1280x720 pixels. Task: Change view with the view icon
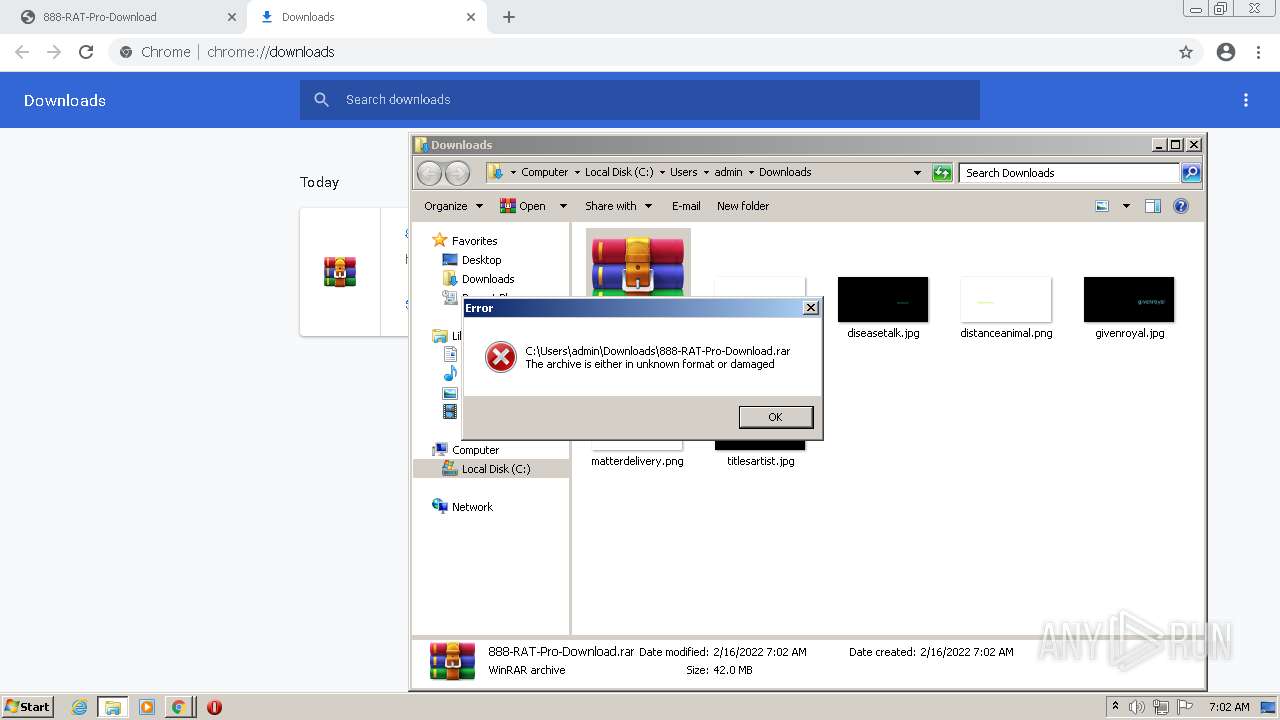pos(1102,206)
